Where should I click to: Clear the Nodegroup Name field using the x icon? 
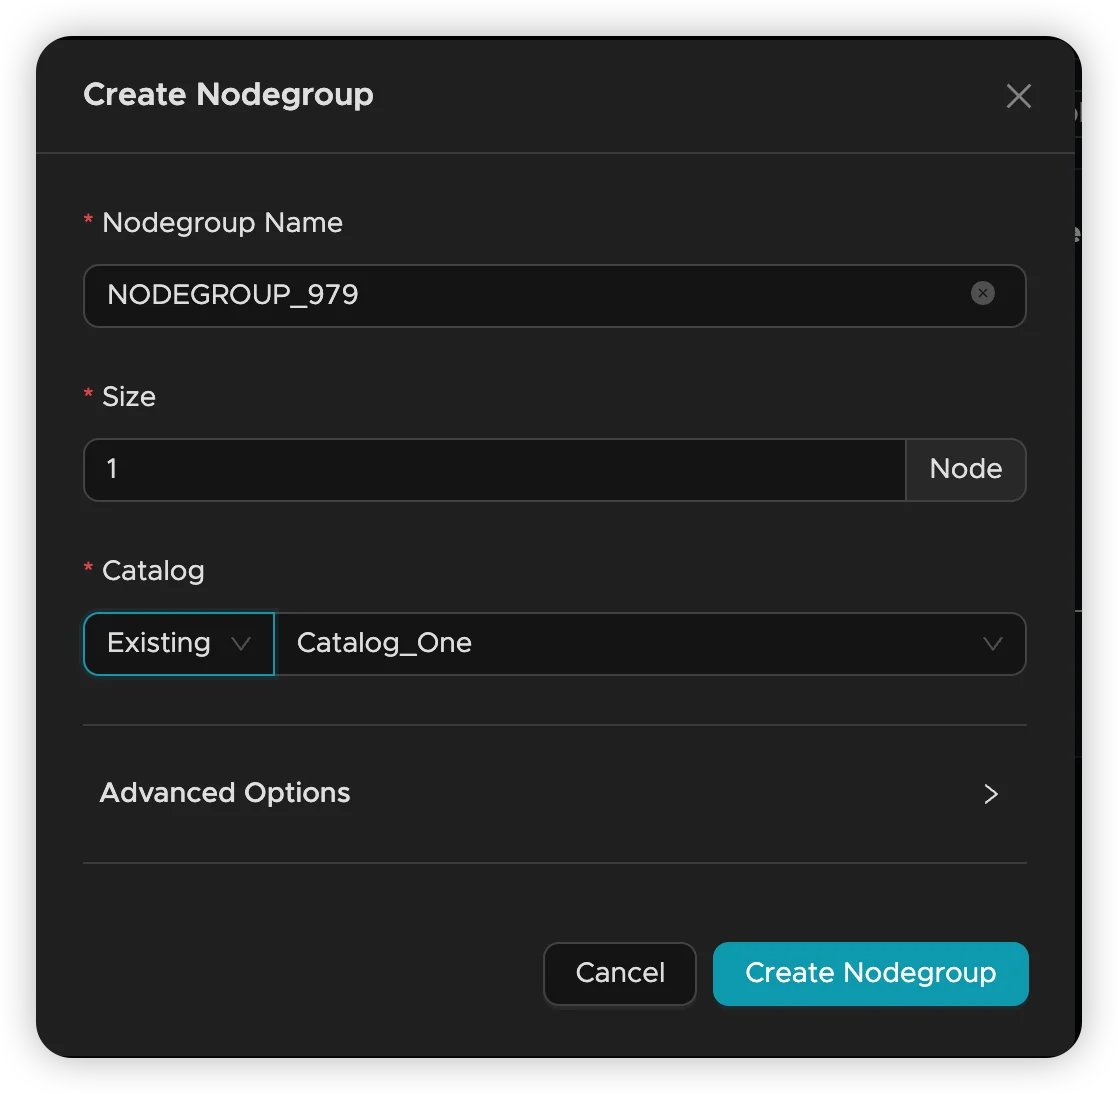[x=982, y=293]
